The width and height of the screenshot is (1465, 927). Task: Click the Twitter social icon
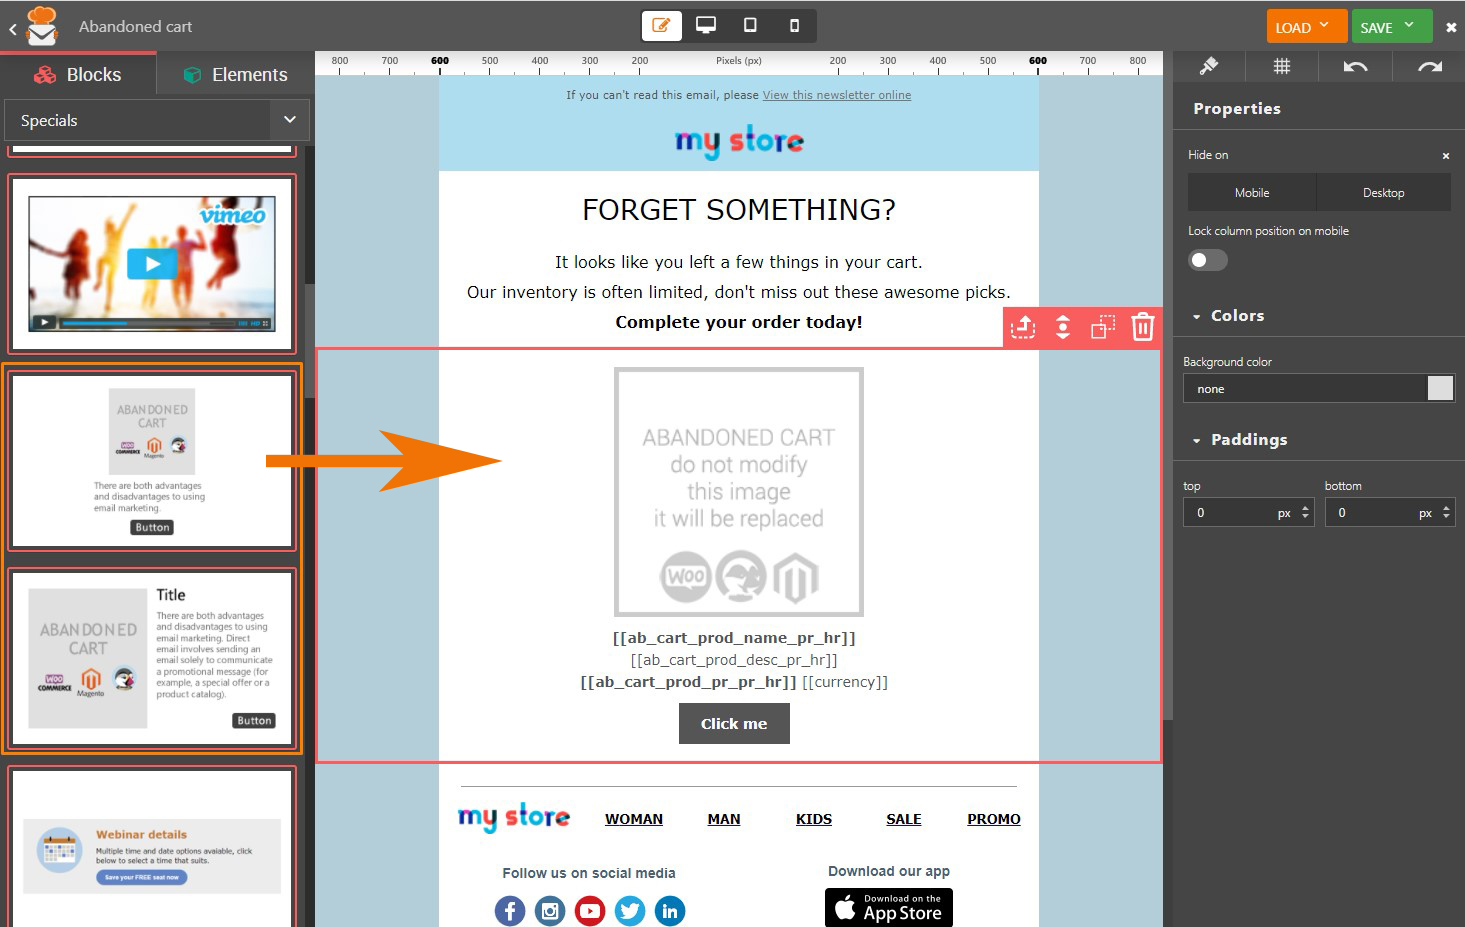point(630,911)
